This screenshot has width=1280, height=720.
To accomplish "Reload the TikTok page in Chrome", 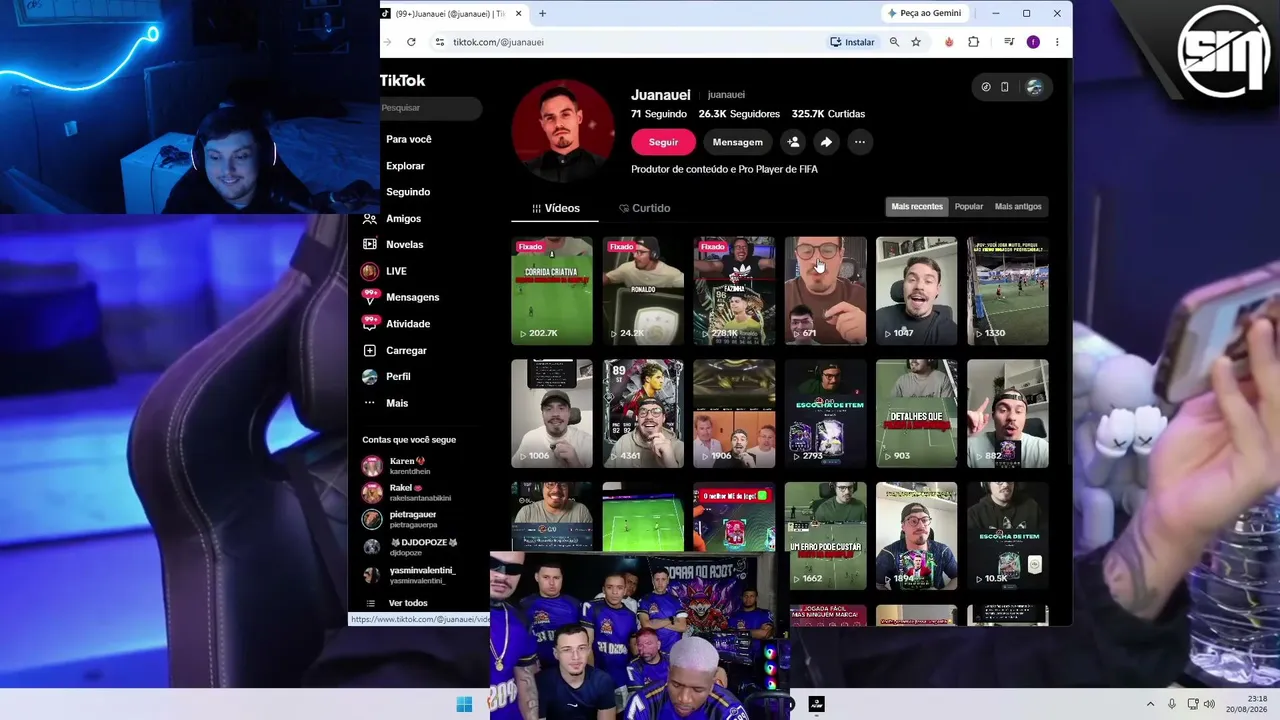I will [x=411, y=42].
